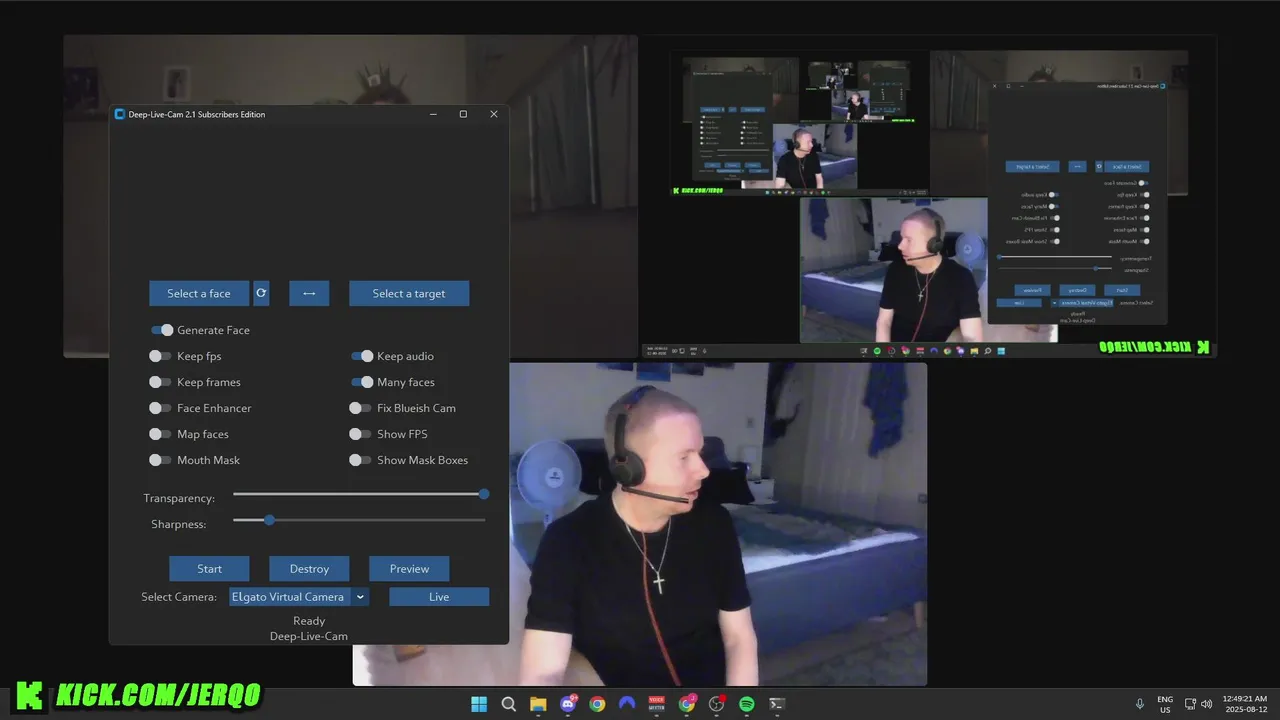Disable the Keep audio toggle

362,356
